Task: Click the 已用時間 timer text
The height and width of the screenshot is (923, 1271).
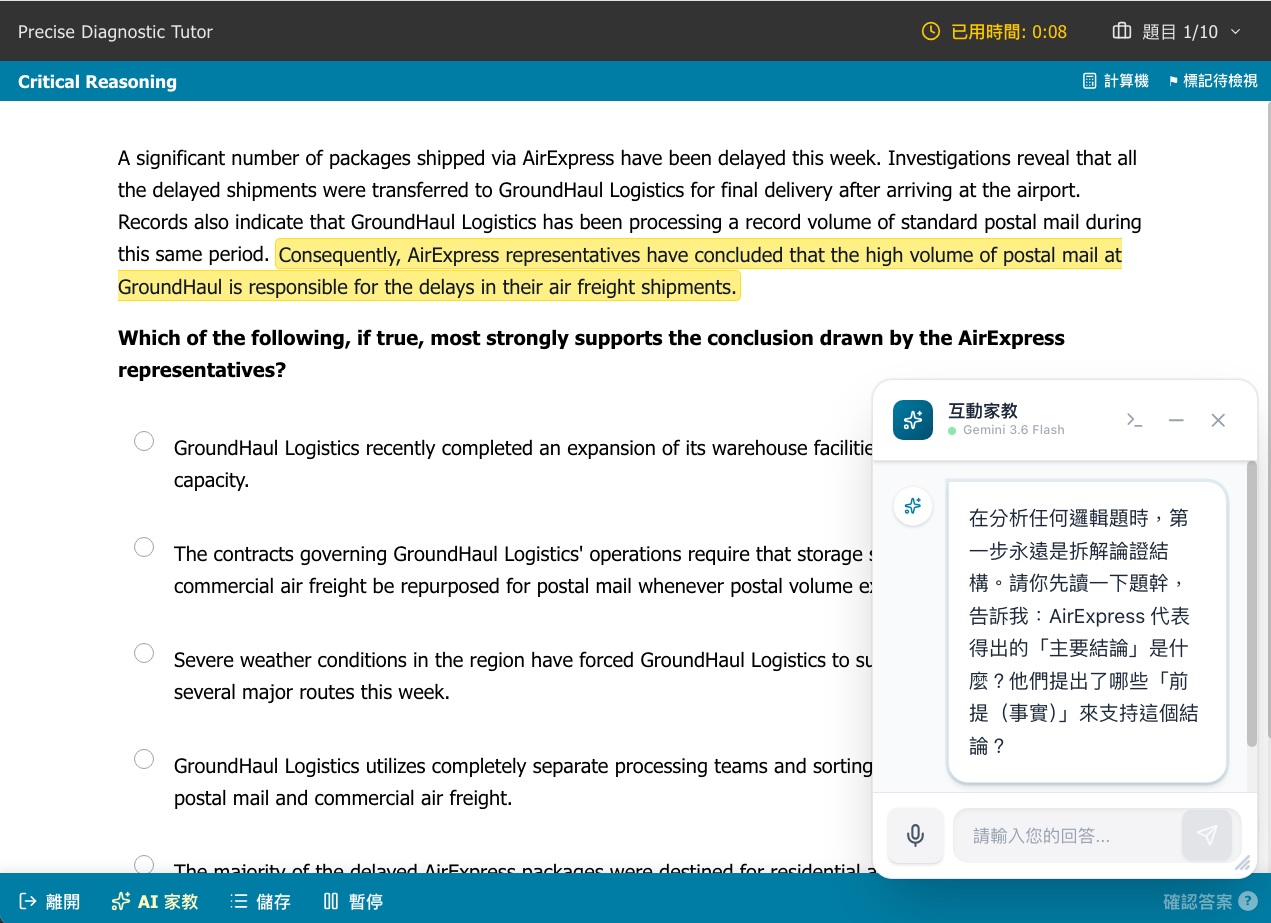Action: point(1009,31)
